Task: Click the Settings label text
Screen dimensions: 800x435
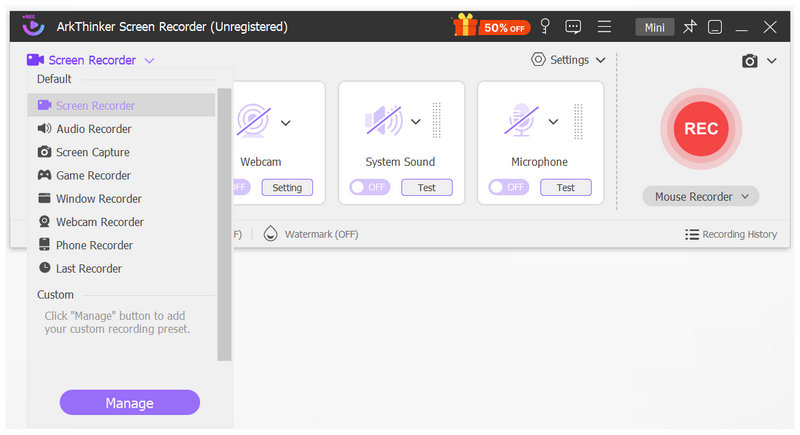Action: pos(569,60)
